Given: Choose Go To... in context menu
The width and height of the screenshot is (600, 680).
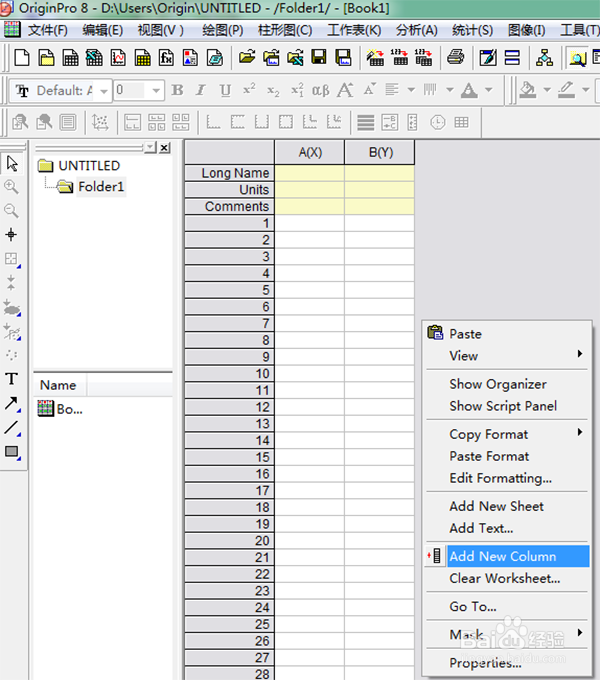Looking at the screenshot, I should click(x=507, y=606).
